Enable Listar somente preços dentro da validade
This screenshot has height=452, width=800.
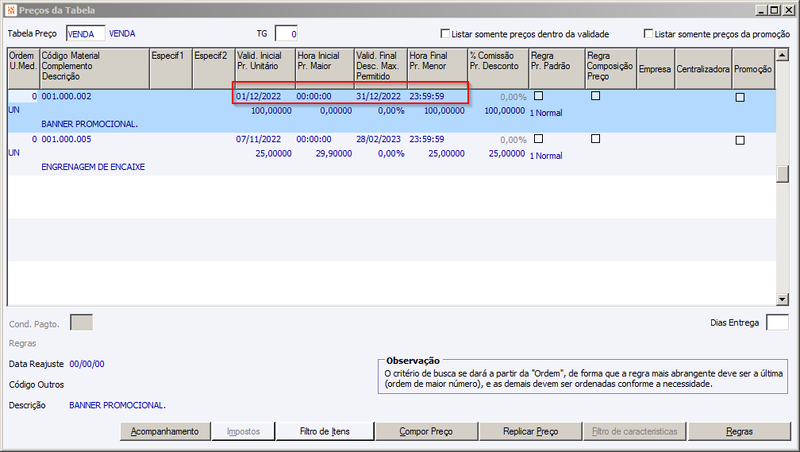click(445, 34)
